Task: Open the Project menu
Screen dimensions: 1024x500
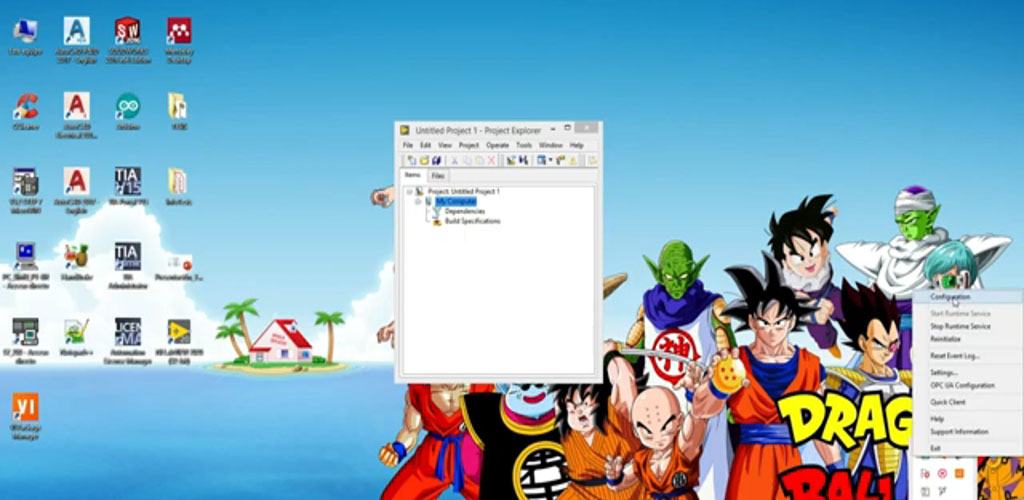Action: click(469, 145)
